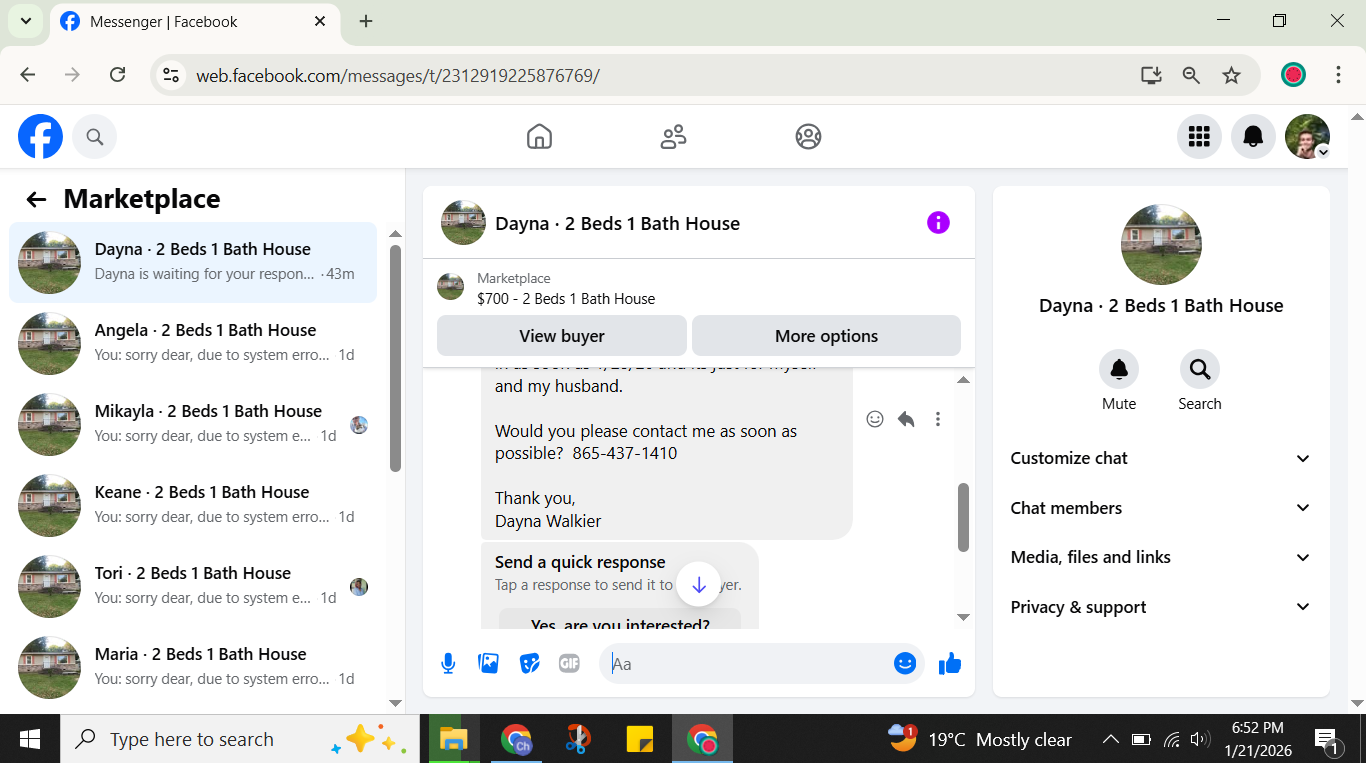The image size is (1366, 763).
Task: Open Dayna 2 Beds 1 Bath House chat
Action: tap(193, 262)
